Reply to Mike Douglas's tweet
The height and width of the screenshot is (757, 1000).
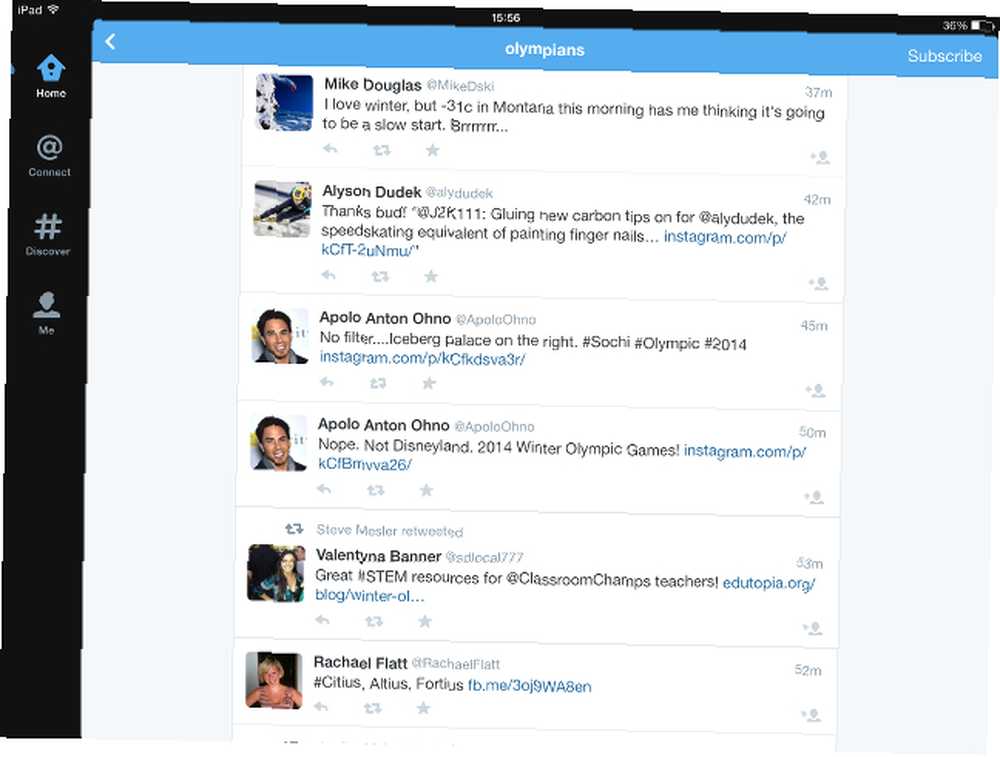pyautogui.click(x=330, y=149)
